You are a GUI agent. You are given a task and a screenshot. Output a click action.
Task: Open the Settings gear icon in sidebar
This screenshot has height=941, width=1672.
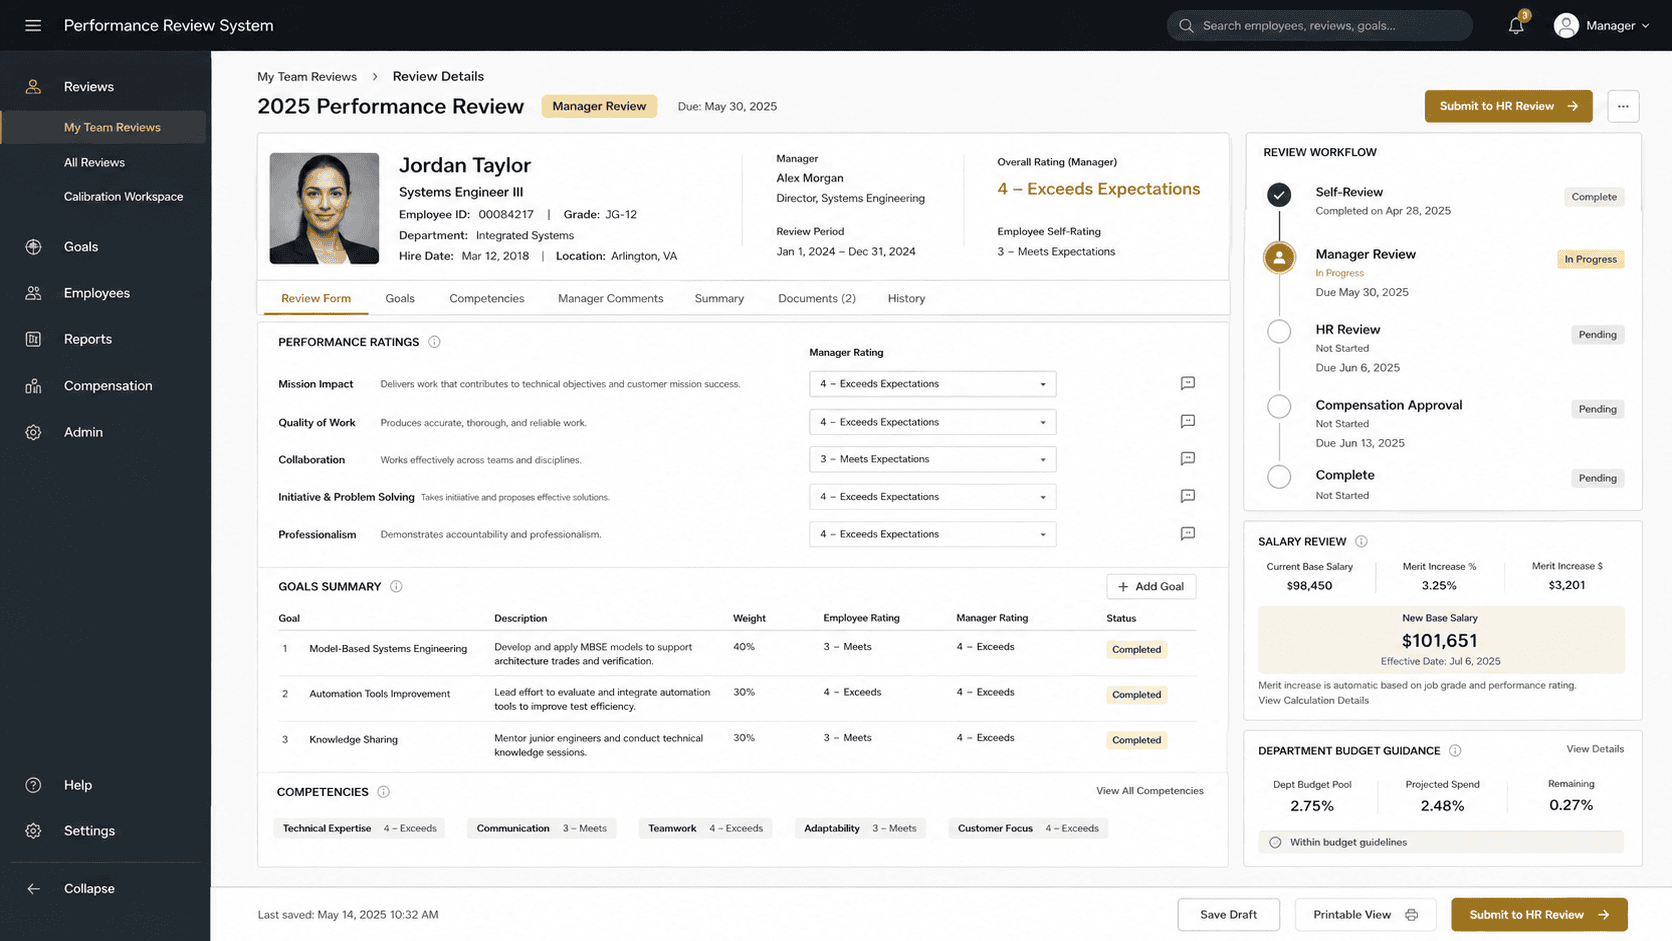pos(33,831)
